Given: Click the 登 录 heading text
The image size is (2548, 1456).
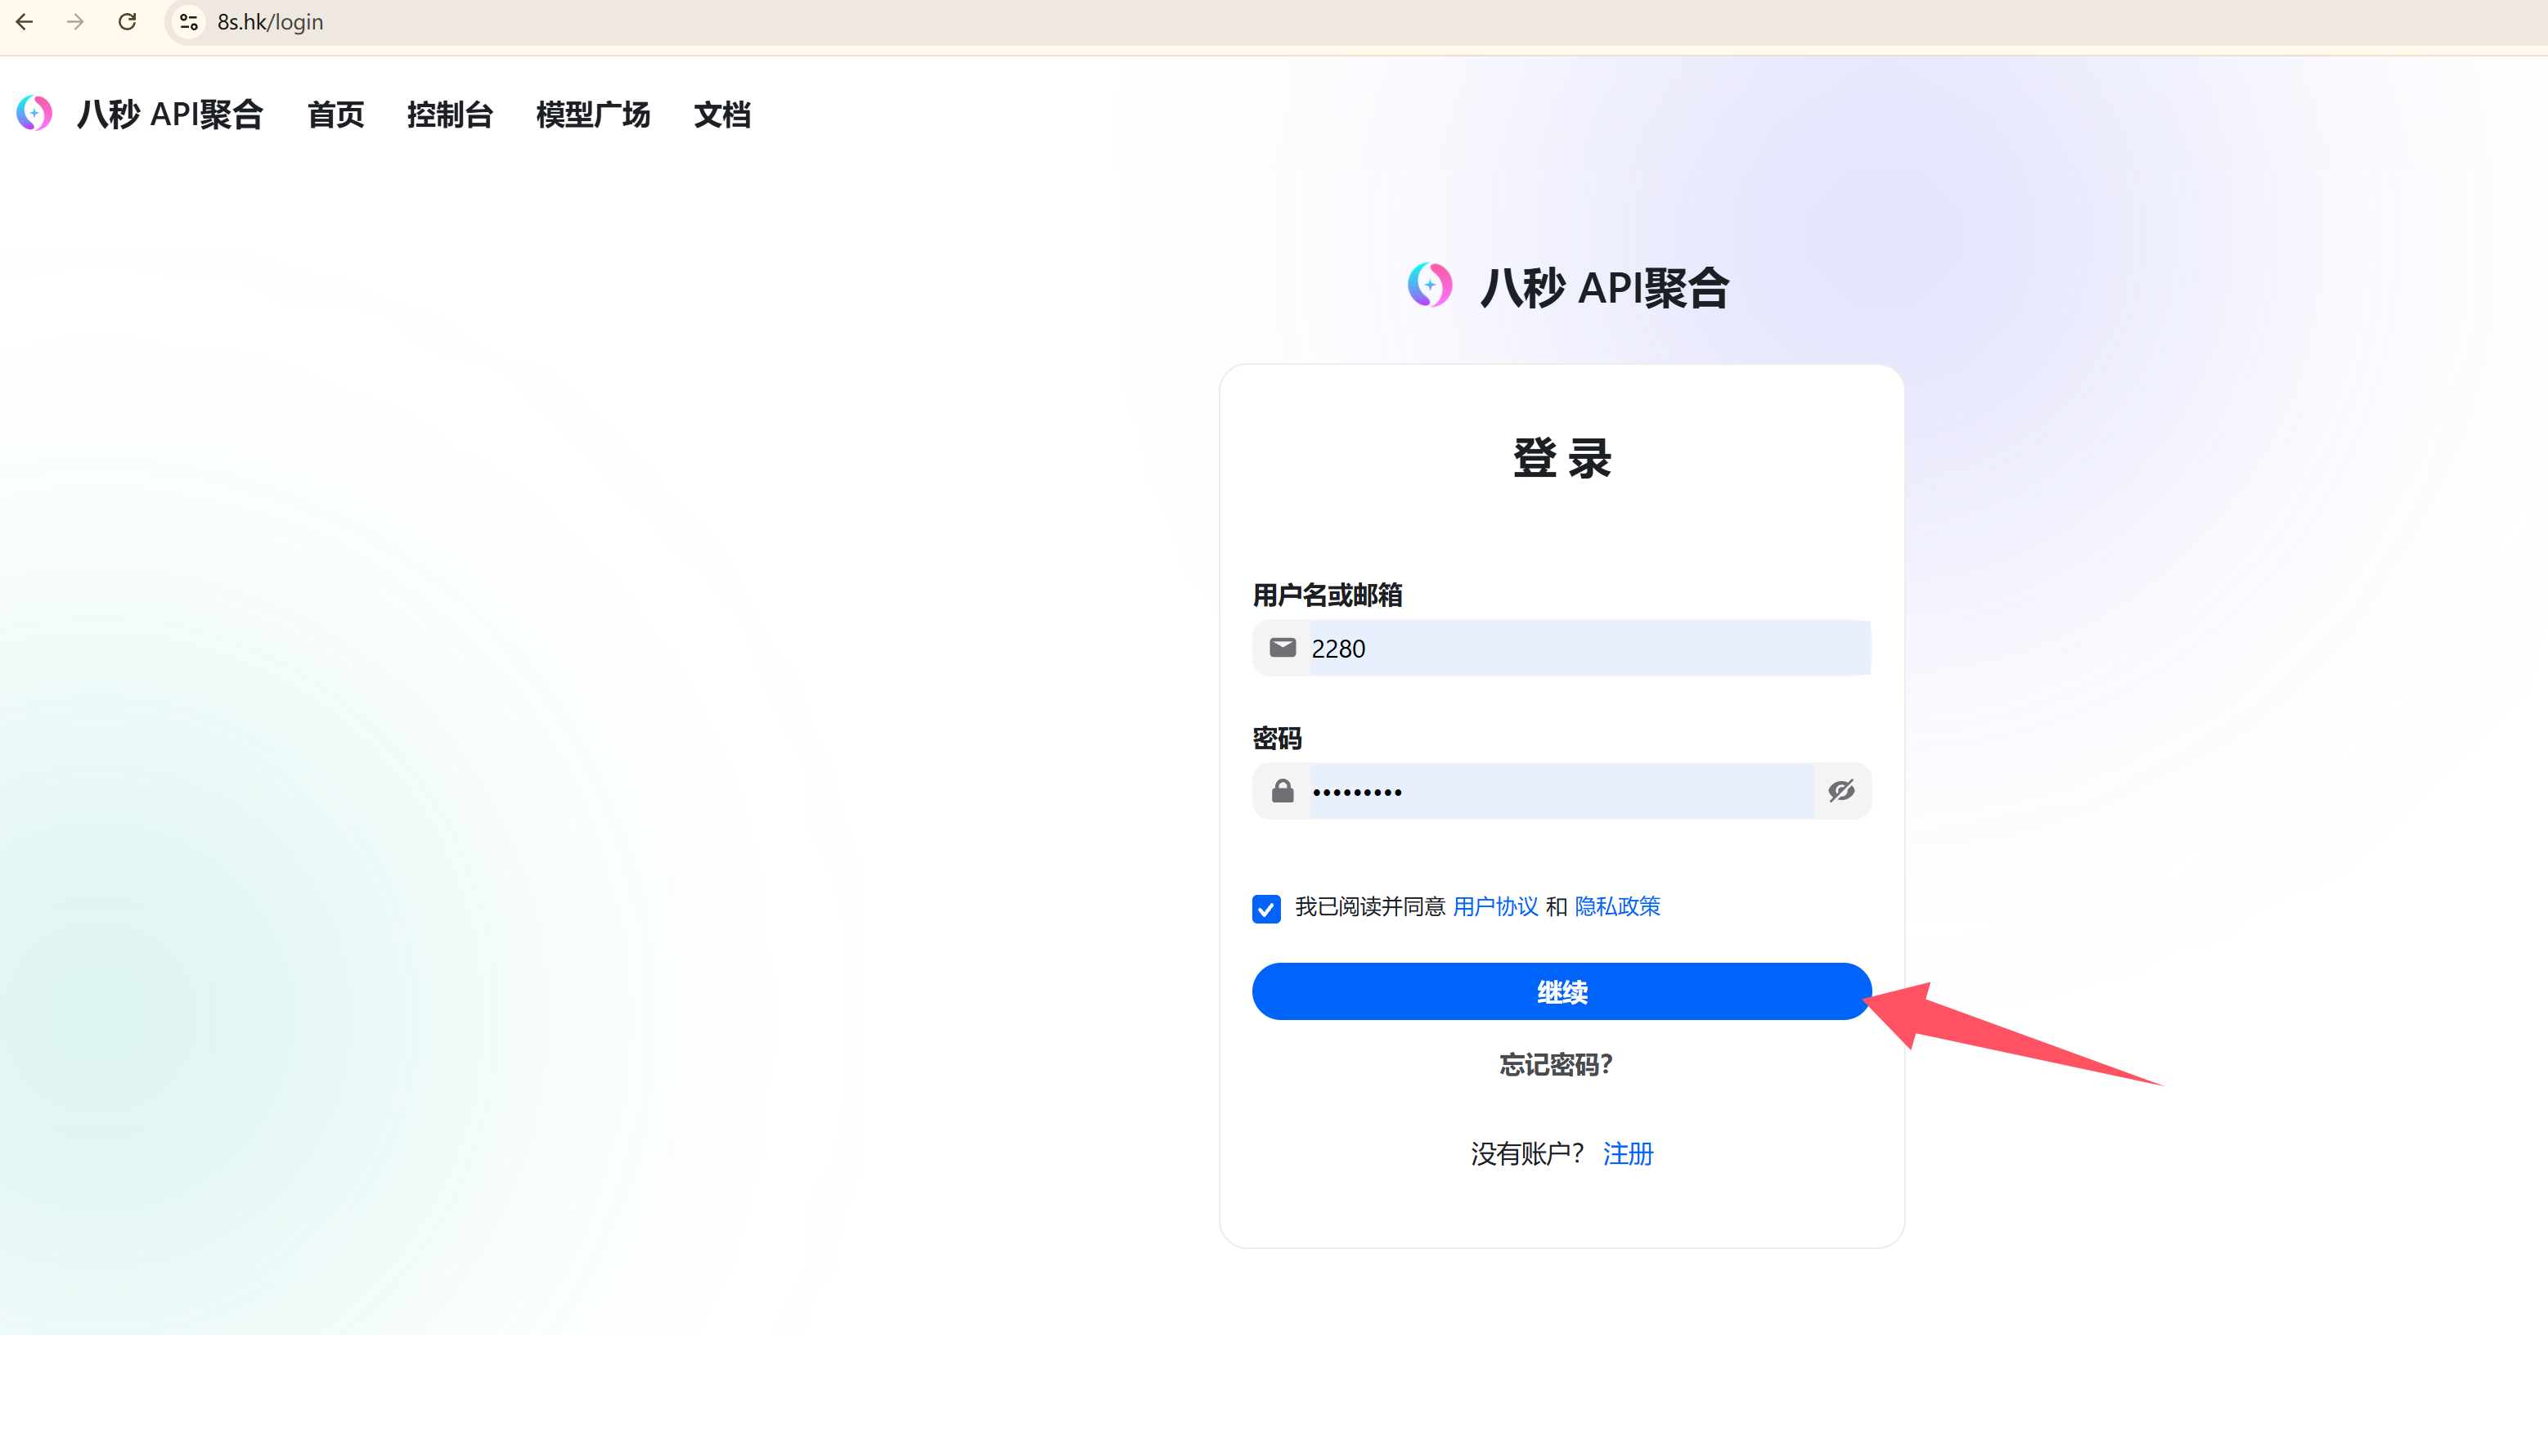Looking at the screenshot, I should pos(1562,458).
